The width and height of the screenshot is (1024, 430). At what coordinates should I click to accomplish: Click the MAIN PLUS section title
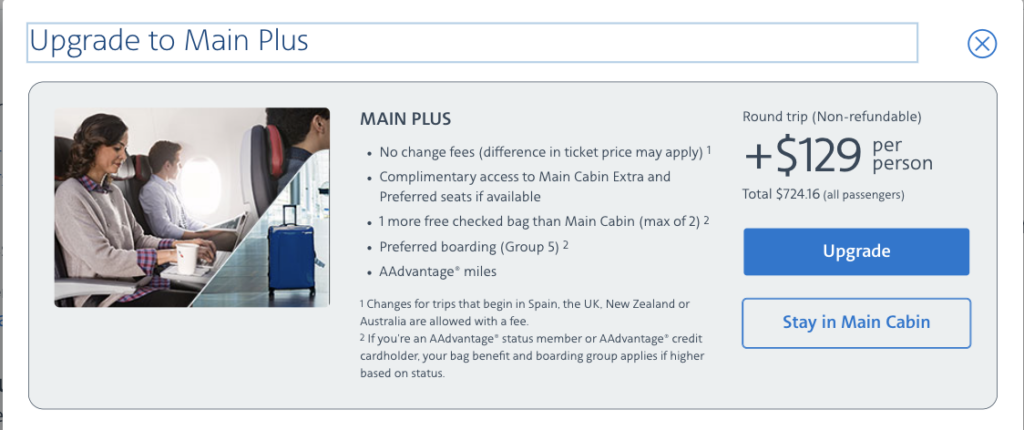tap(405, 120)
